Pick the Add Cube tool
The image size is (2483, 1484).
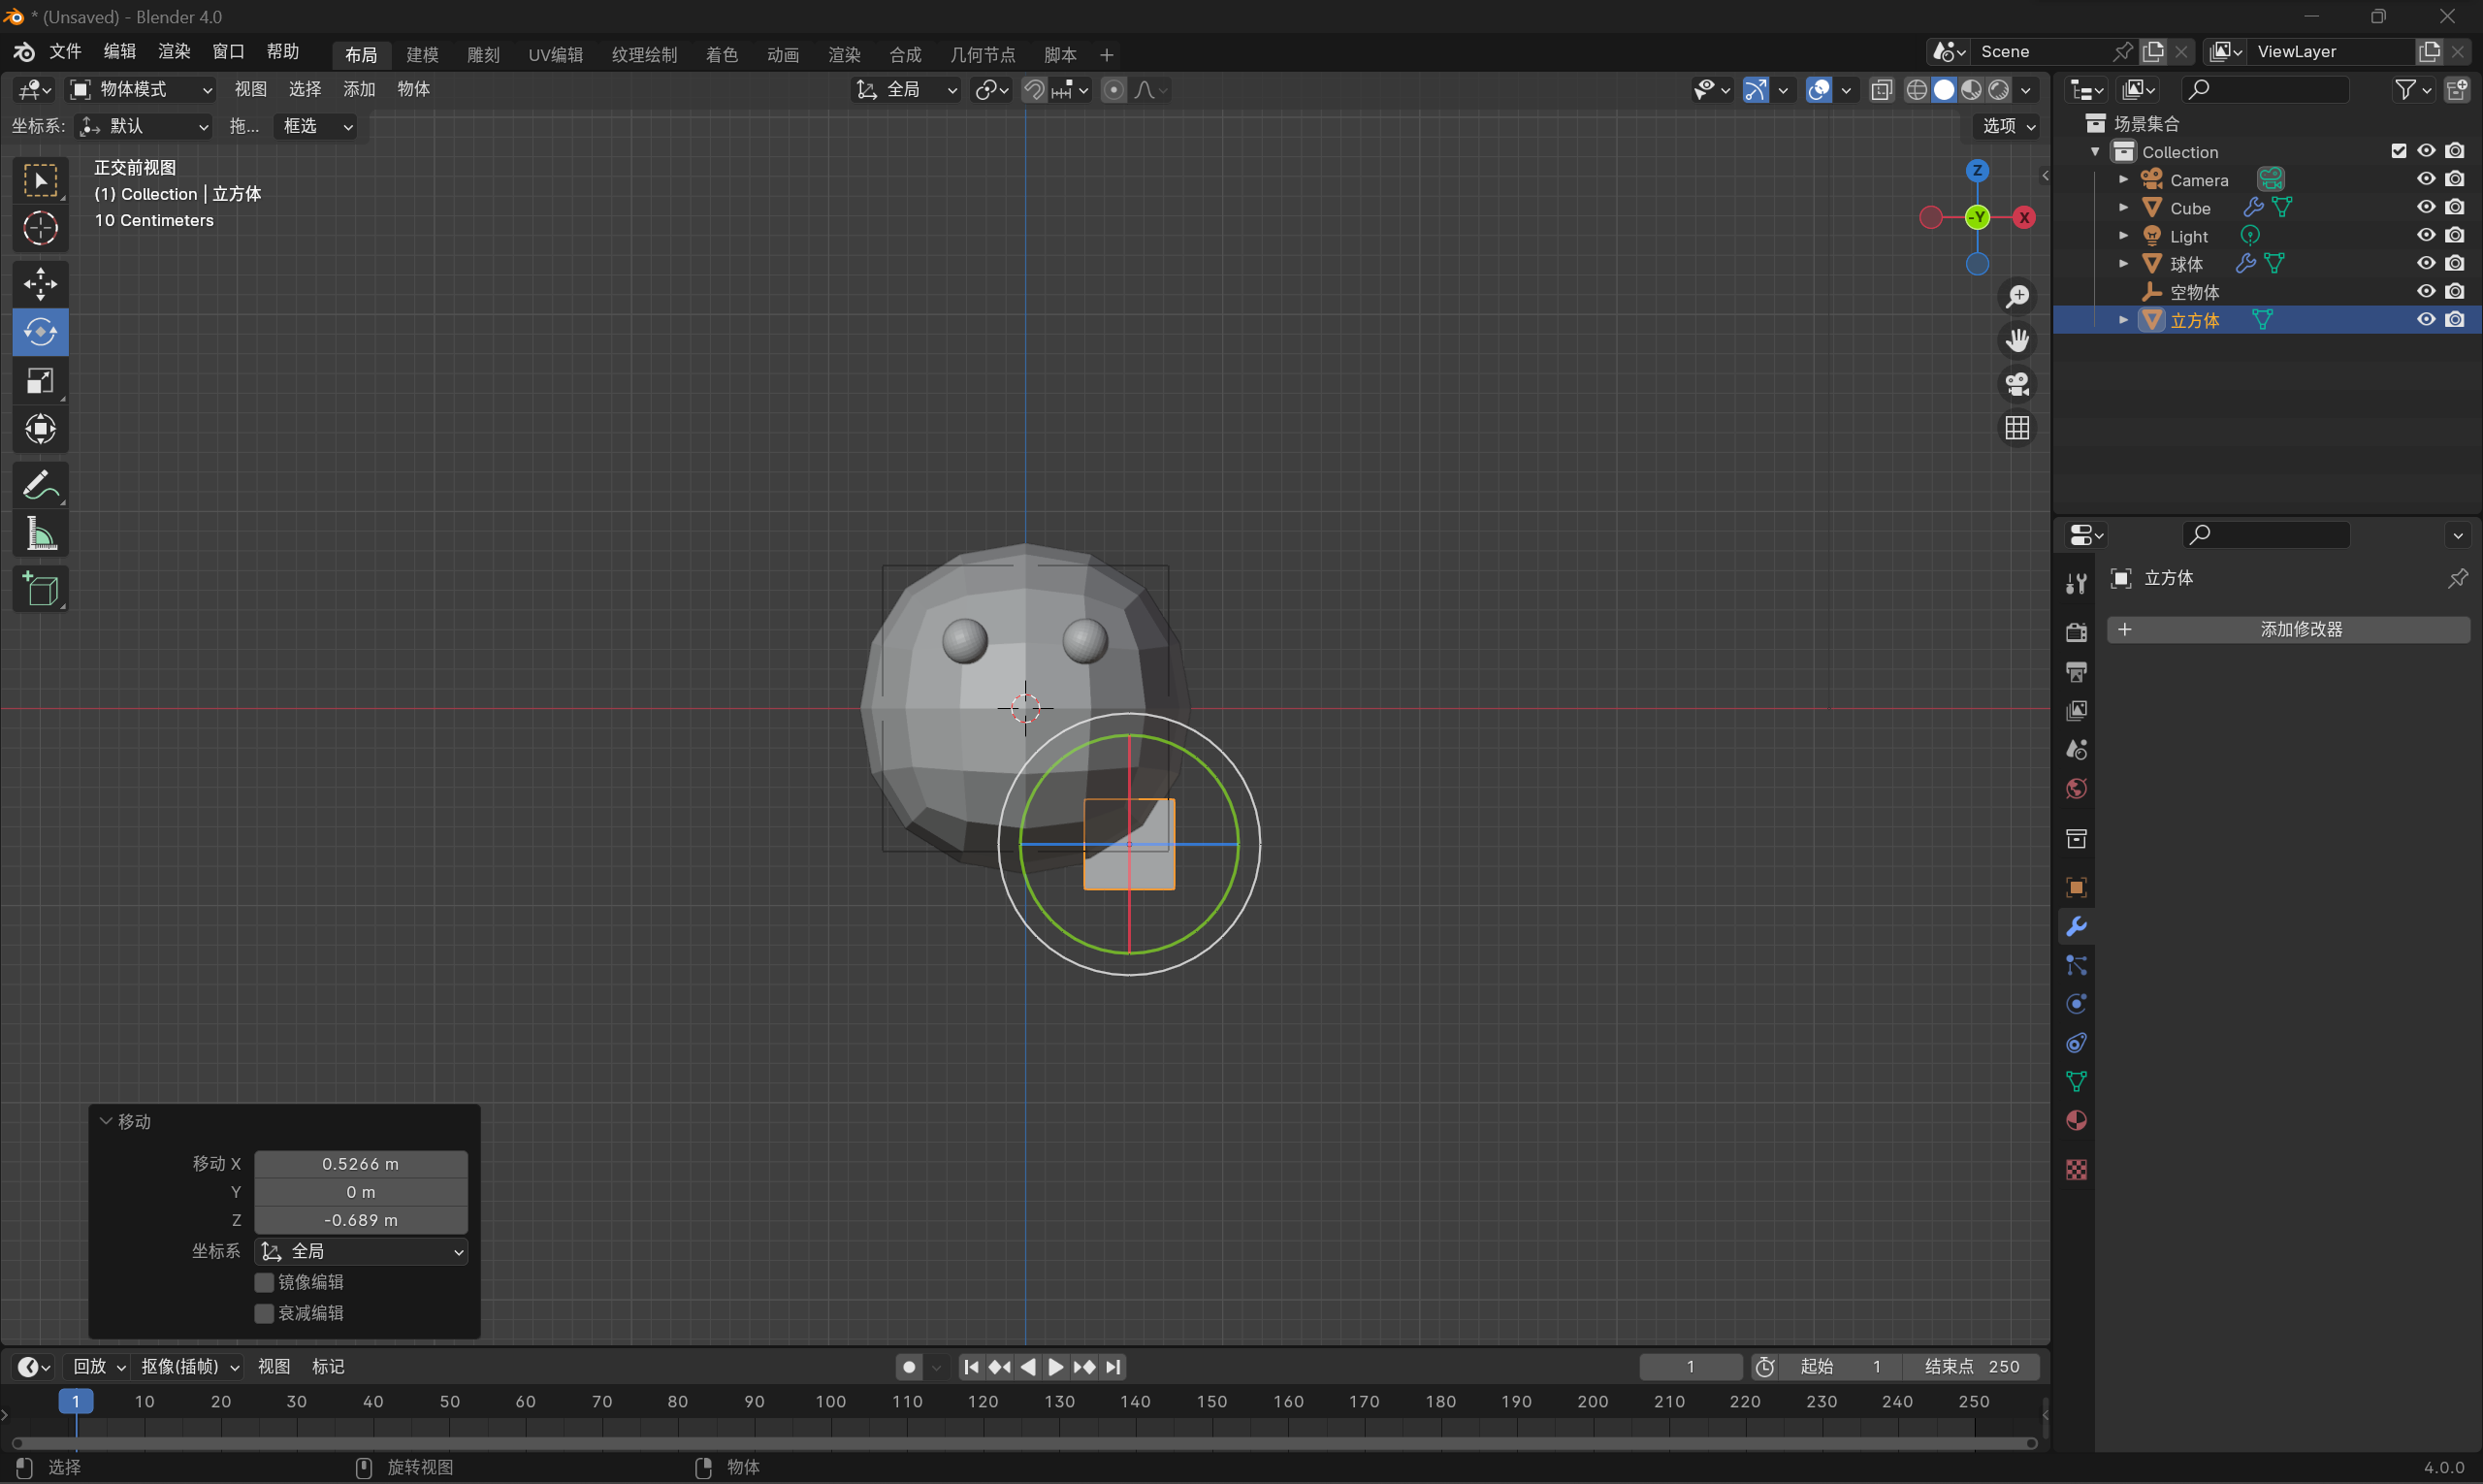(x=40, y=590)
